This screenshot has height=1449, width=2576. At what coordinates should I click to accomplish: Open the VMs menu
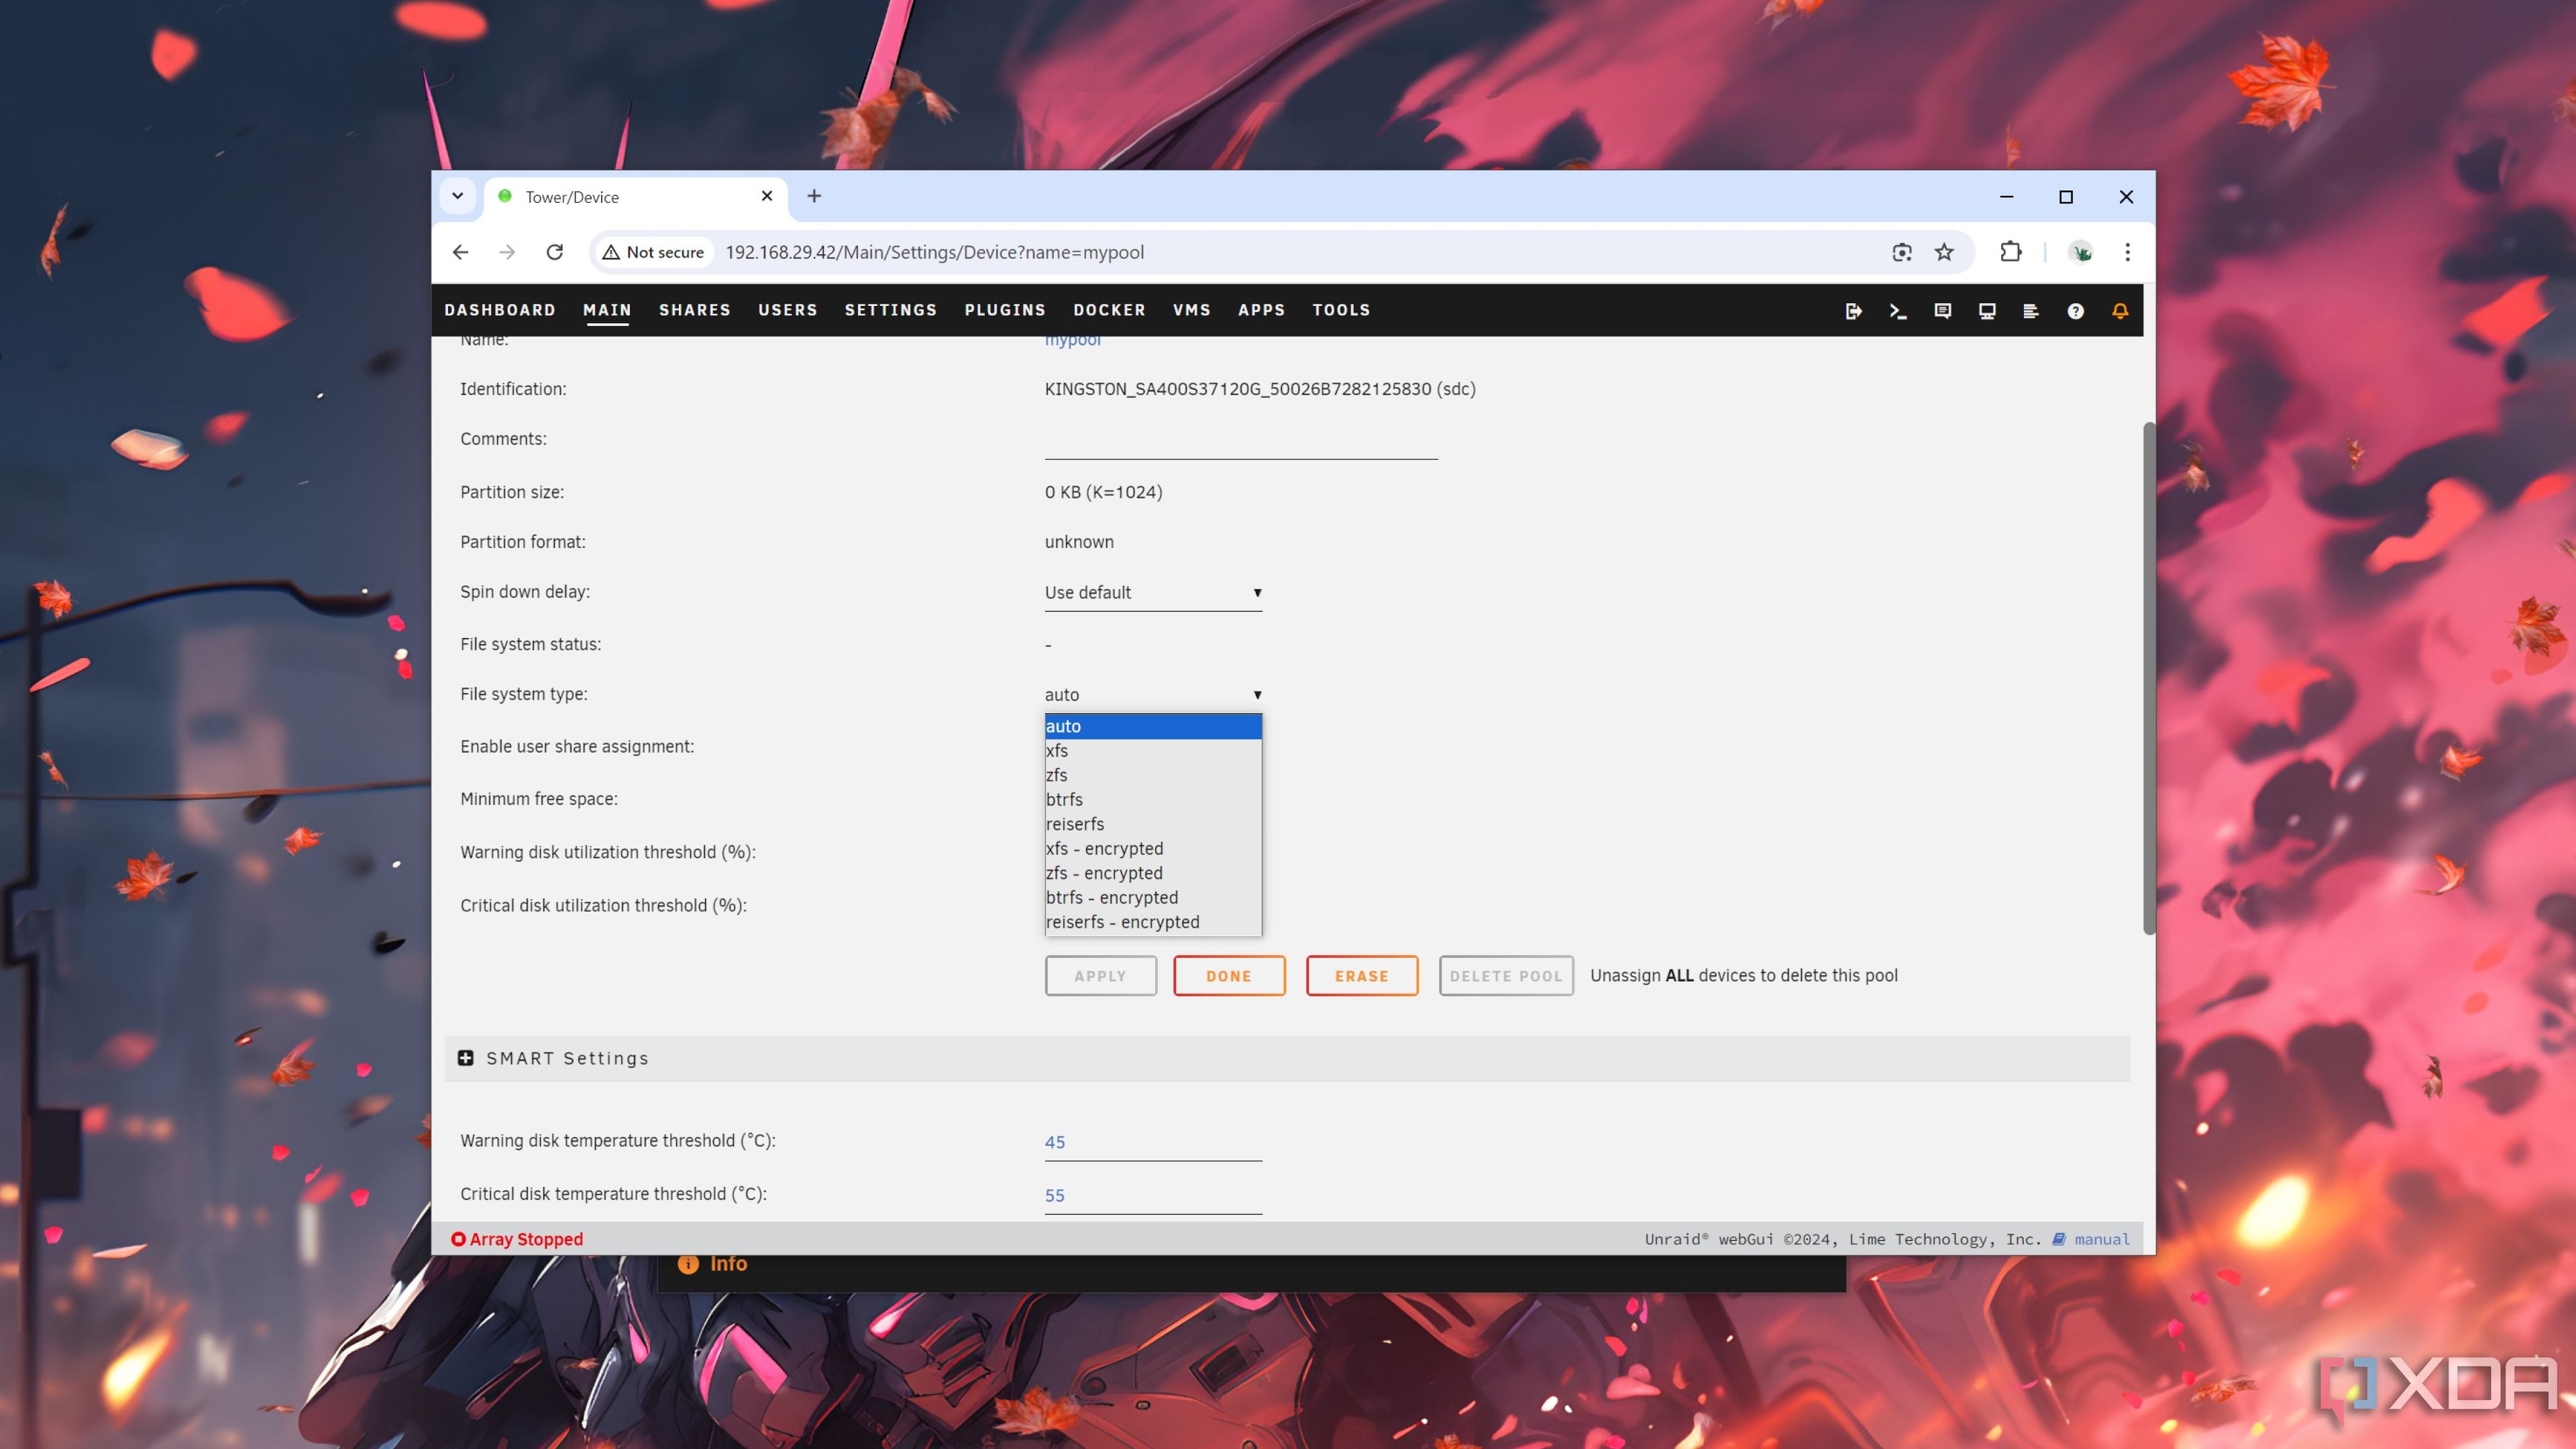pyautogui.click(x=1192, y=310)
